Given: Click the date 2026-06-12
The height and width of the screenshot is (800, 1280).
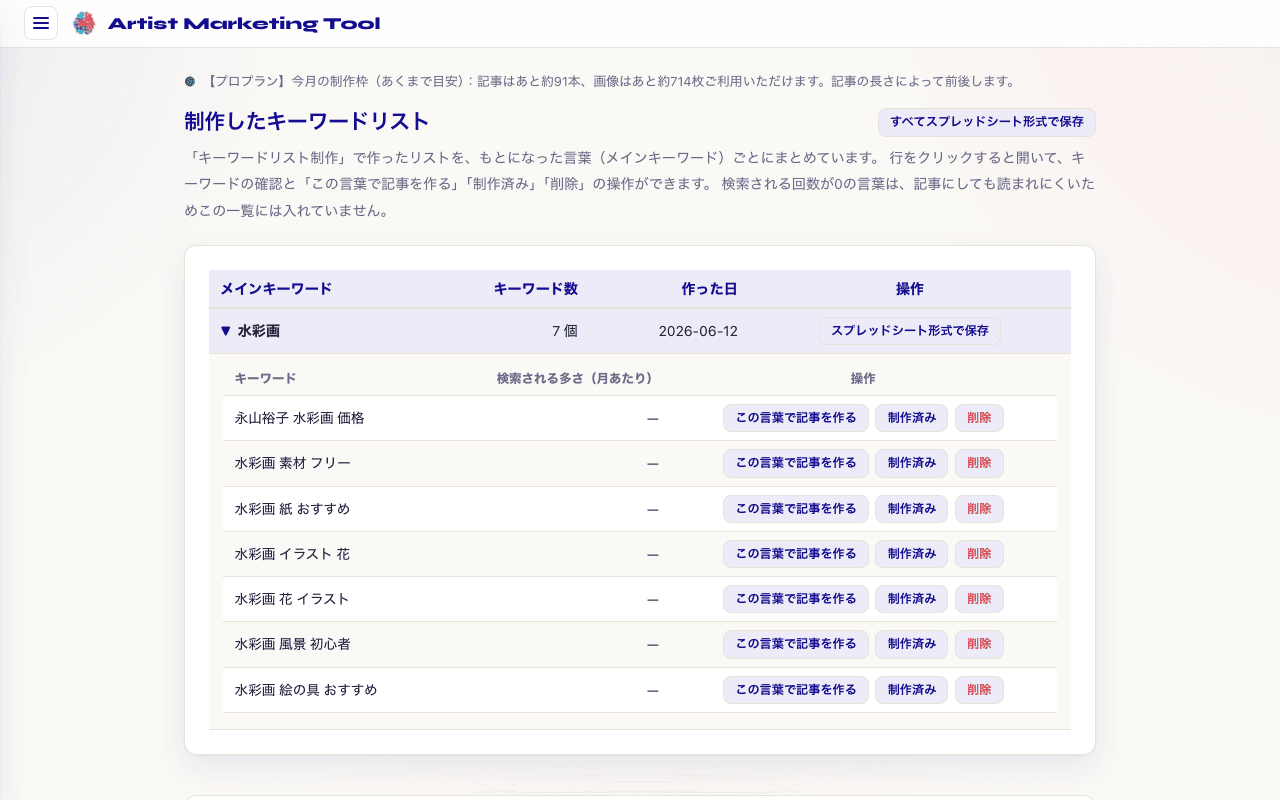Looking at the screenshot, I should pos(698,331).
